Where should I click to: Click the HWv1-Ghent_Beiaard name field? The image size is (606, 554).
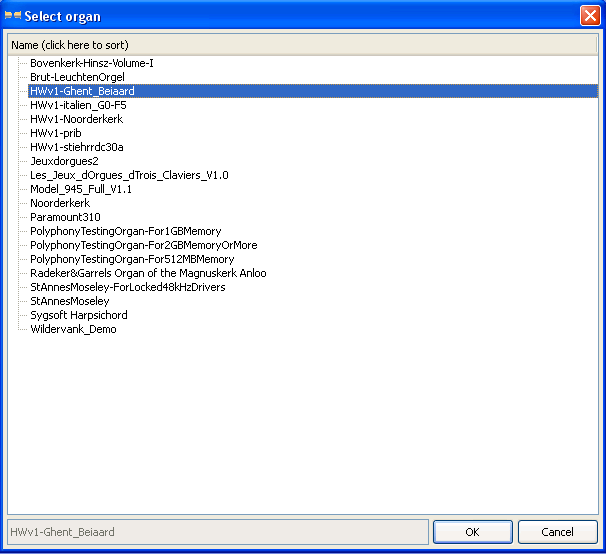click(218, 532)
